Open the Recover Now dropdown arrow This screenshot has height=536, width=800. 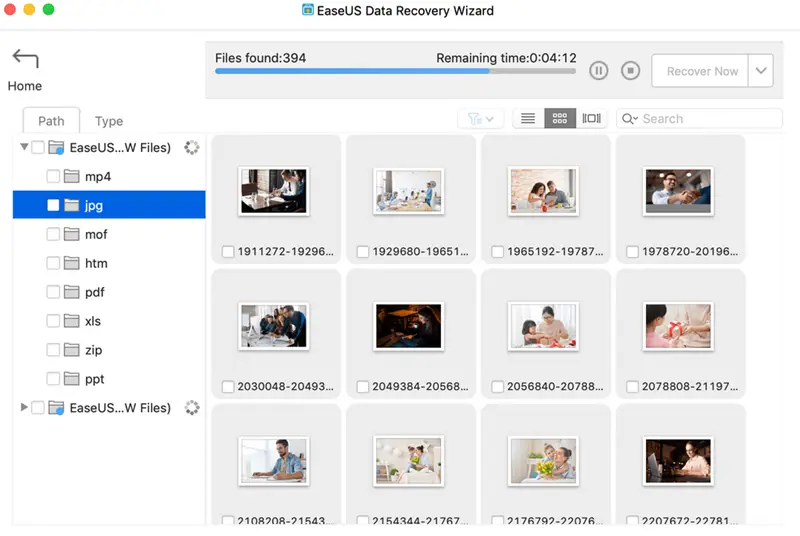tap(761, 71)
